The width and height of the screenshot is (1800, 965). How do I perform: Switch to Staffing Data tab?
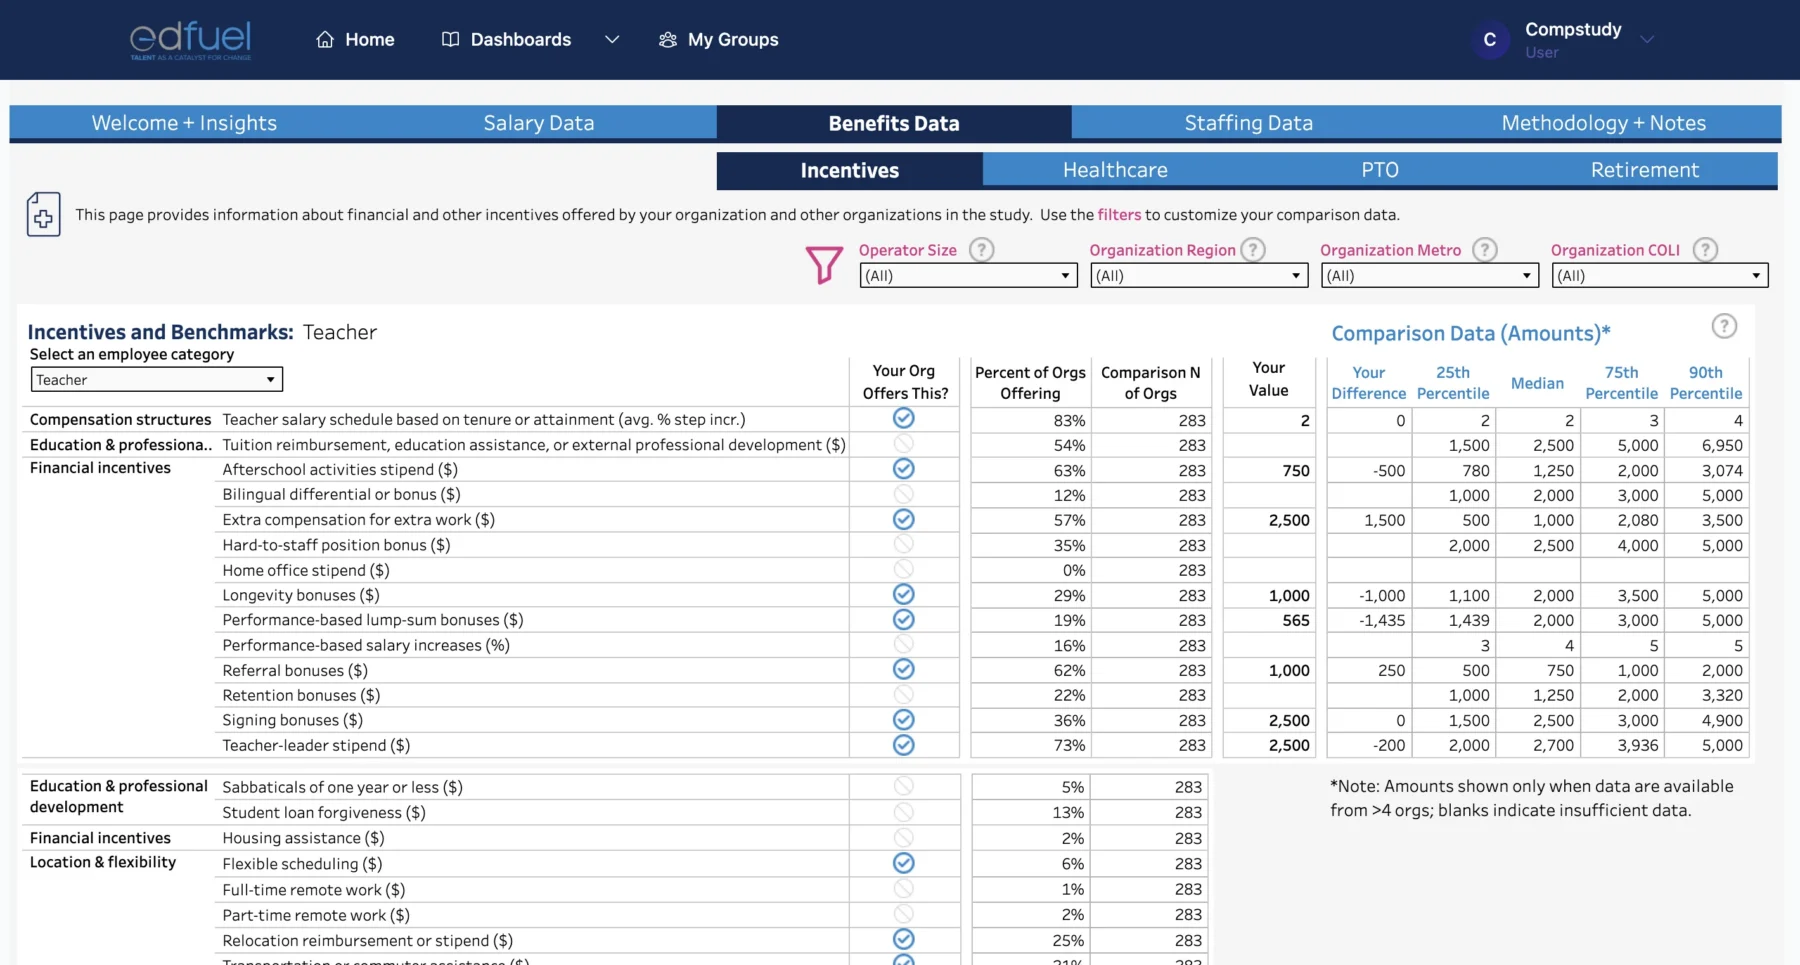(x=1249, y=123)
